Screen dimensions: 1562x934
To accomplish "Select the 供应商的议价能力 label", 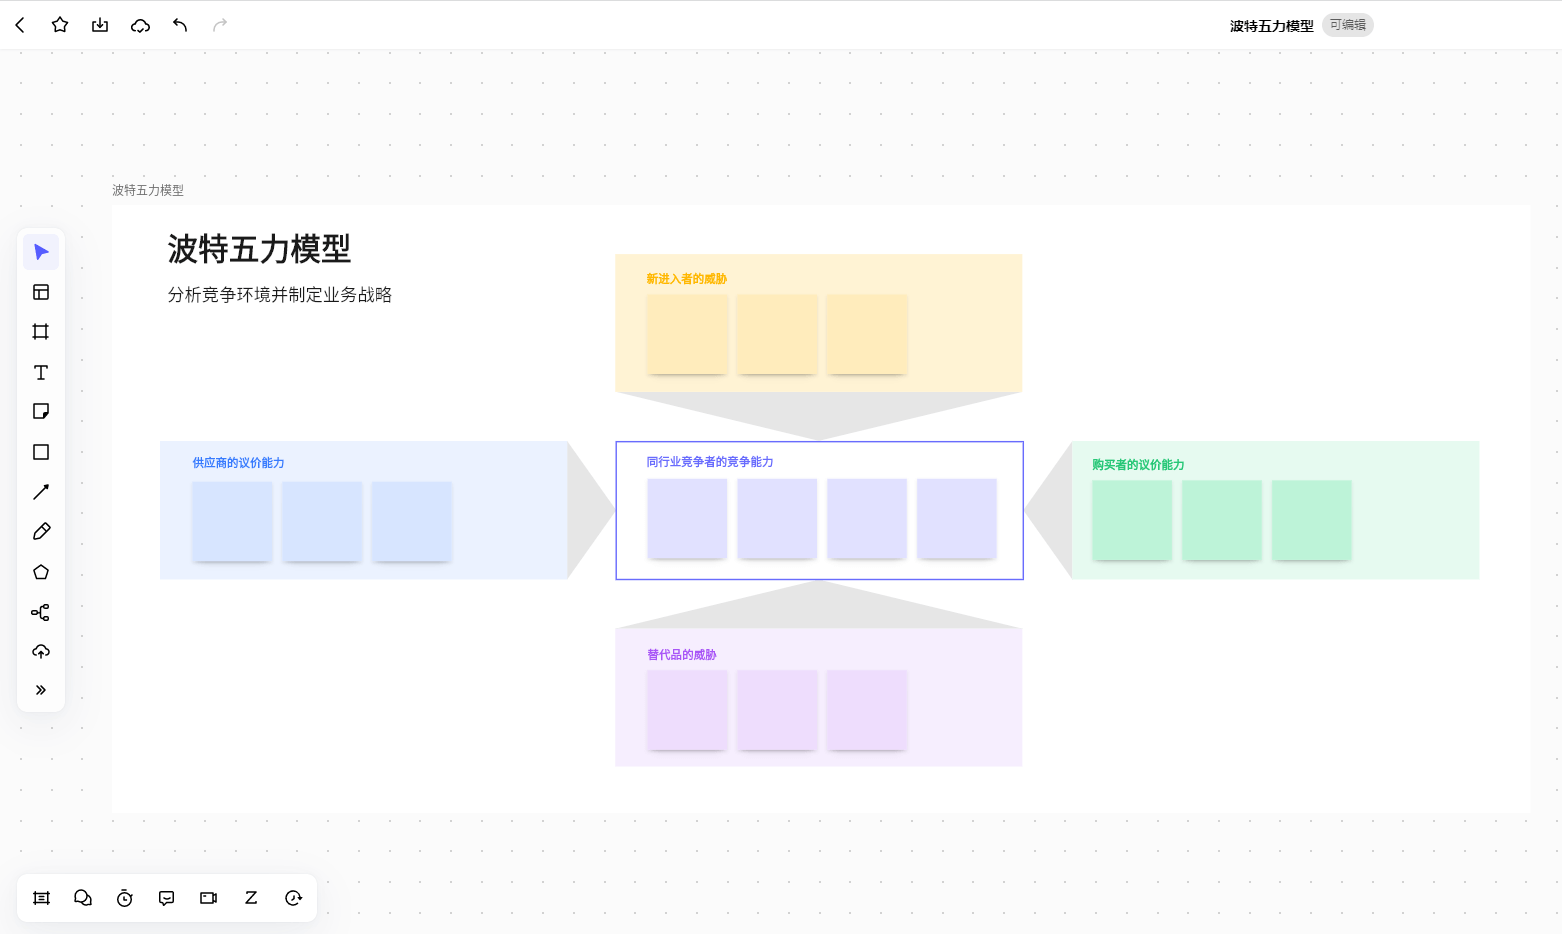I will 239,463.
